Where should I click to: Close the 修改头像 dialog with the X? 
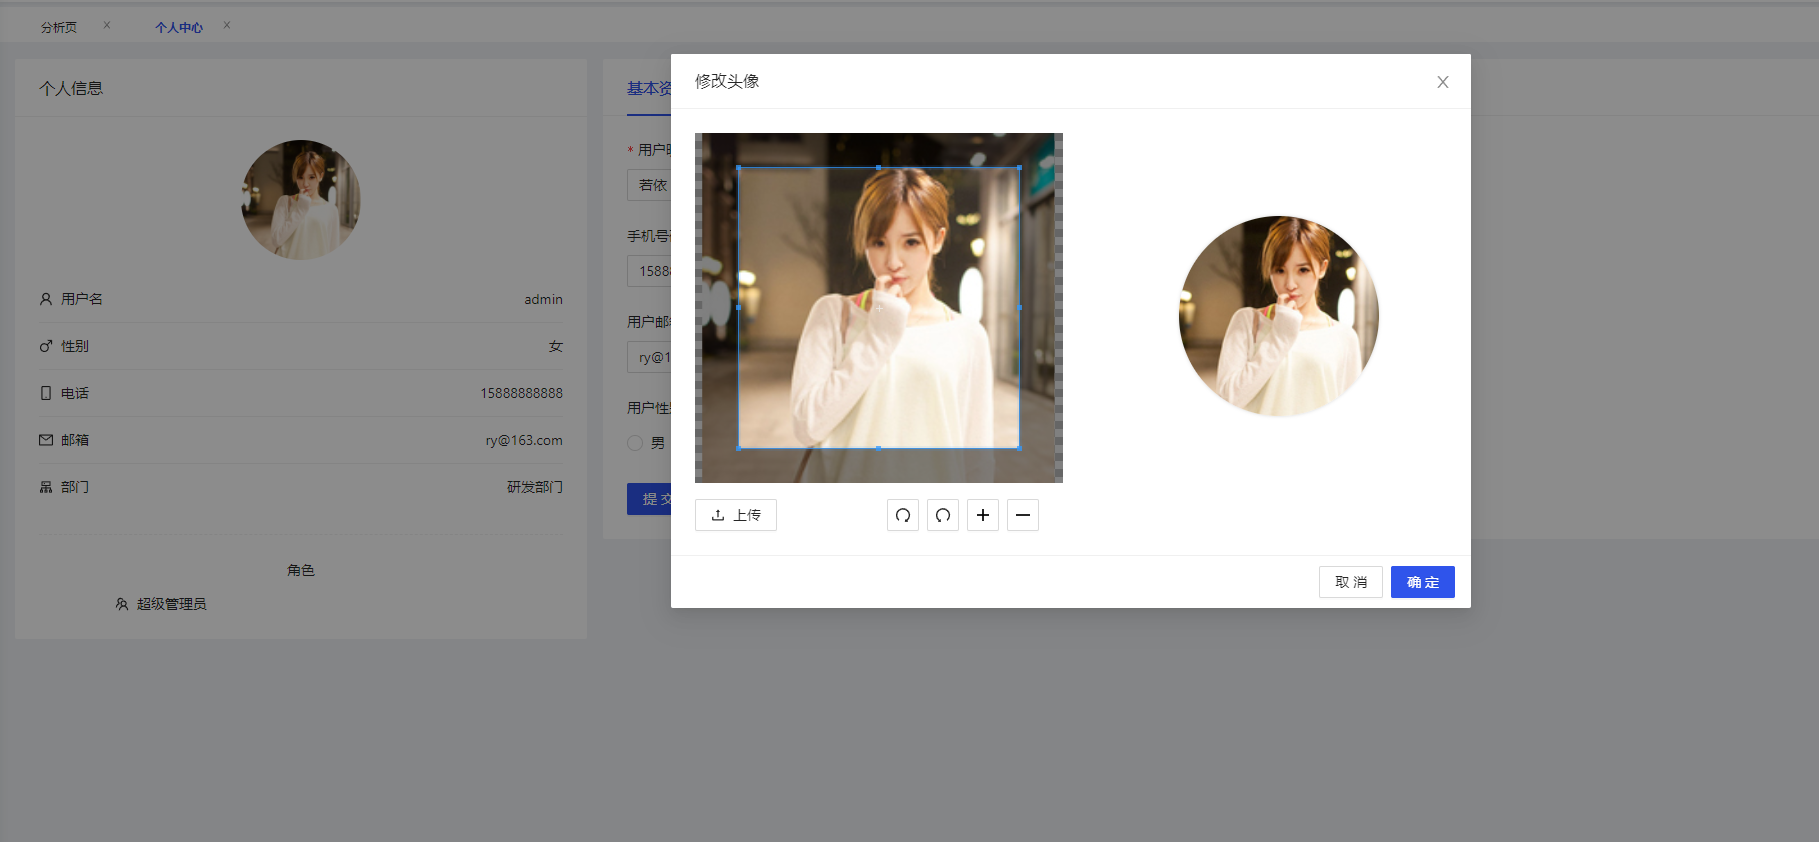[x=1443, y=82]
